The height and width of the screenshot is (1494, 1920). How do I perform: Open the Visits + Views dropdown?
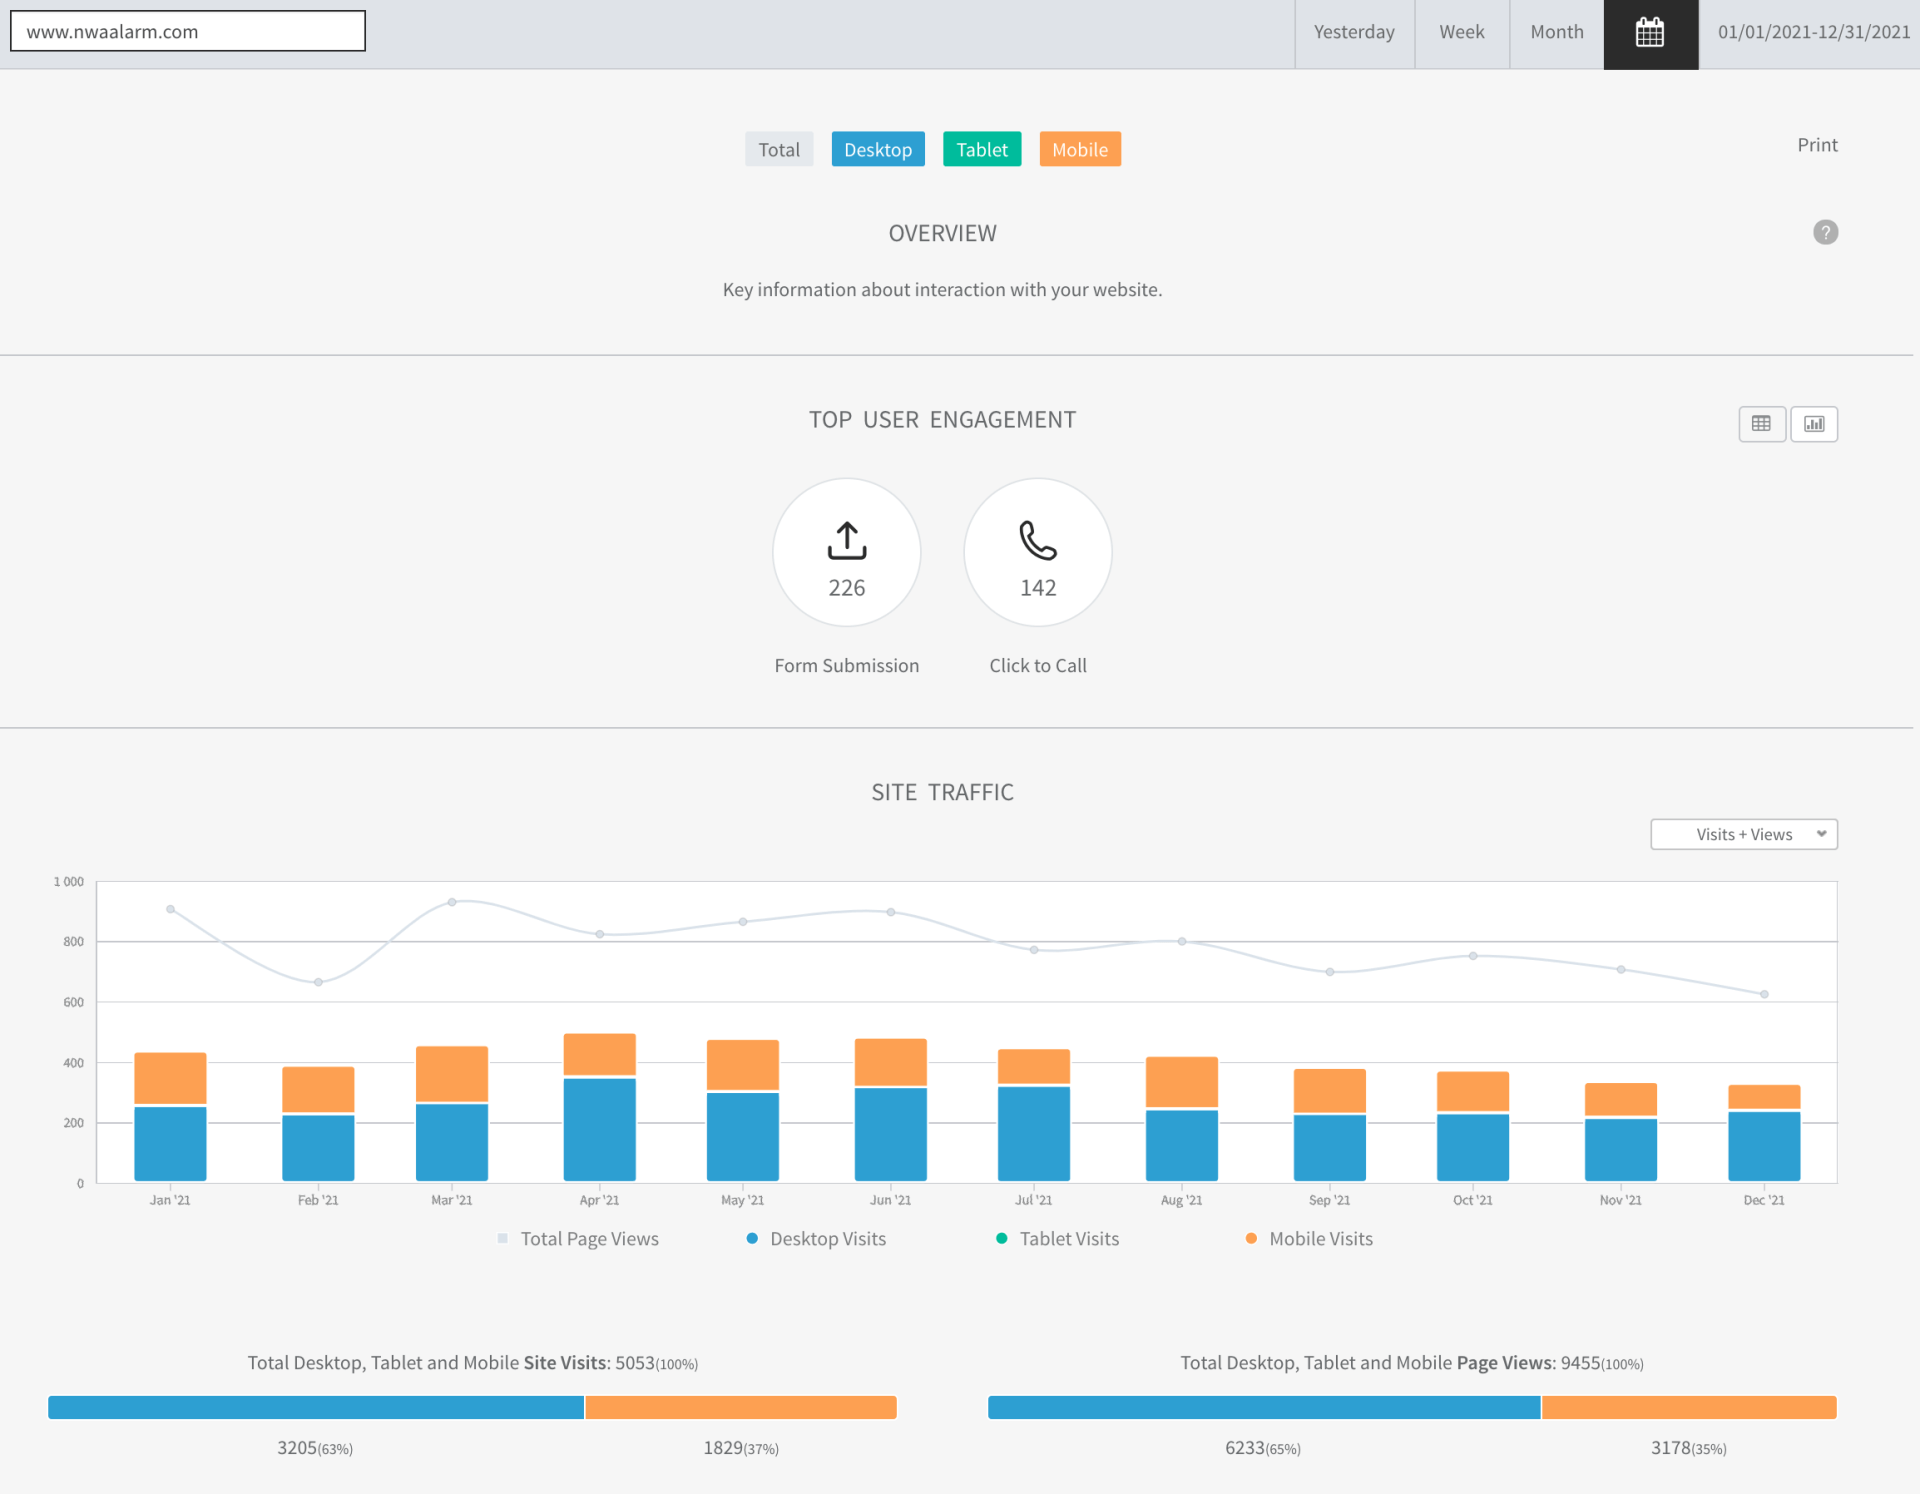(1743, 834)
